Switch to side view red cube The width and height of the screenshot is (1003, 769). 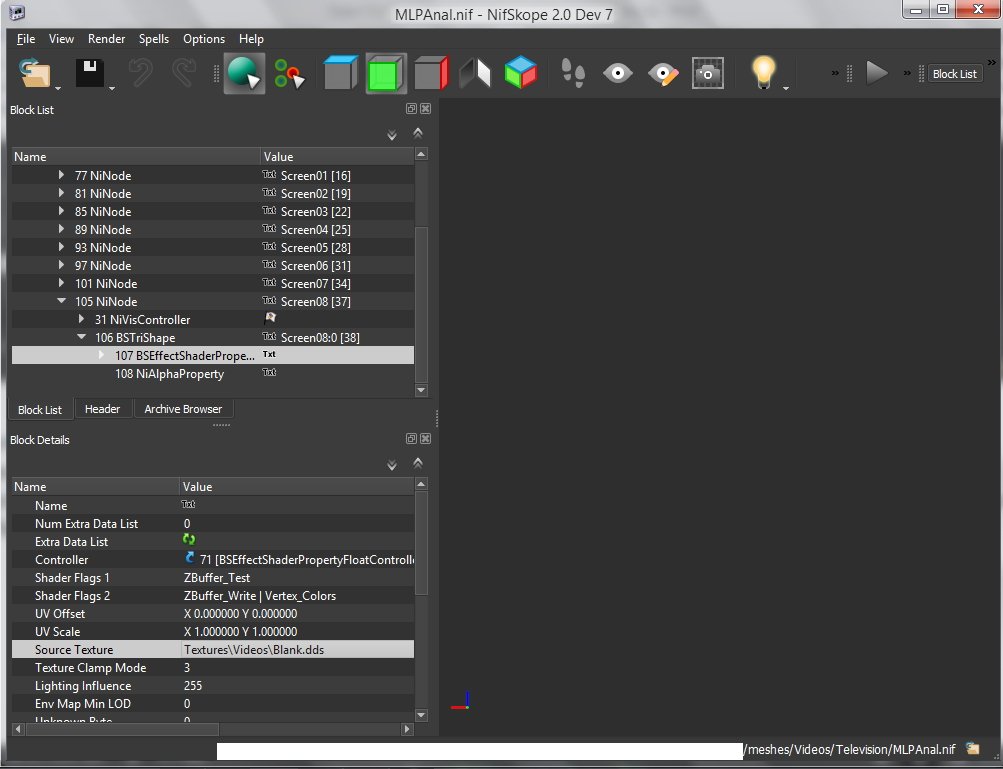tap(430, 74)
